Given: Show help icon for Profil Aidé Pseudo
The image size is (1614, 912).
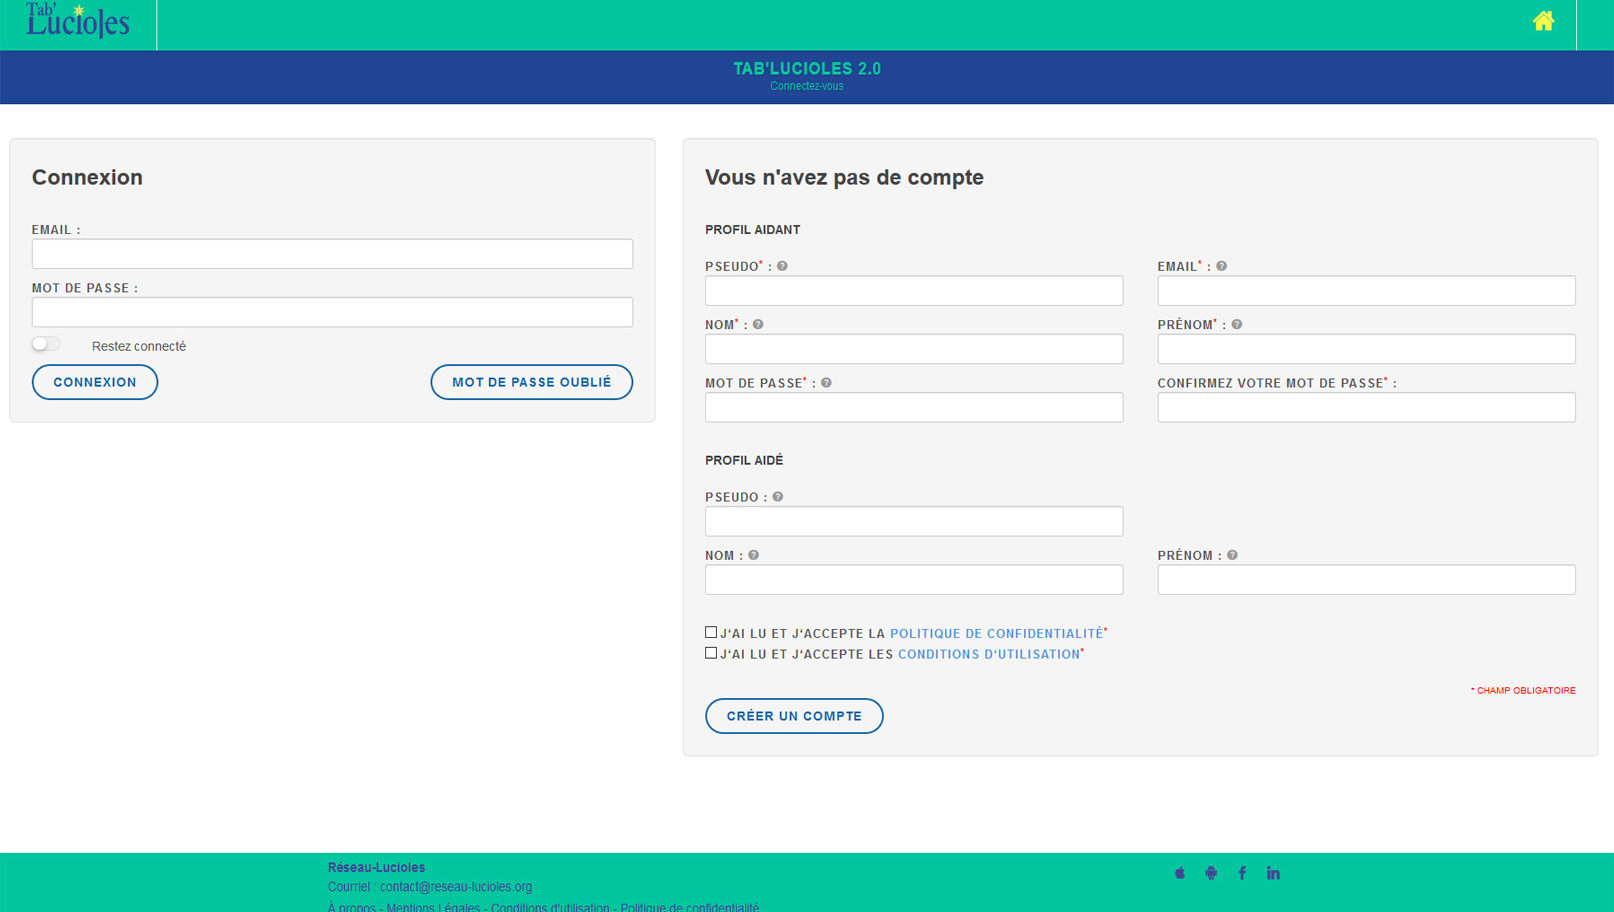Looking at the screenshot, I should coord(777,496).
